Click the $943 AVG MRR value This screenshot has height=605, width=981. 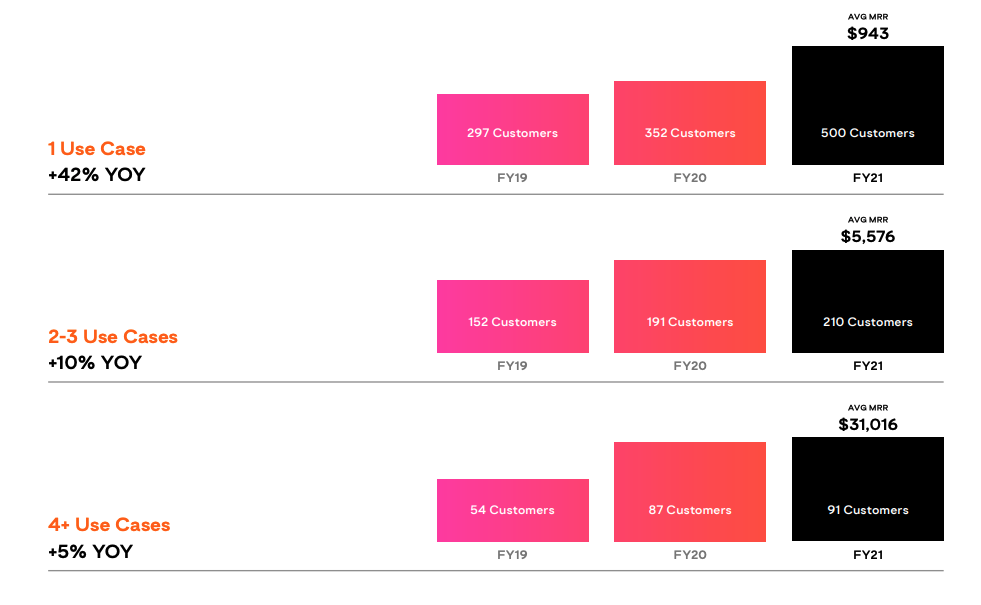868,34
